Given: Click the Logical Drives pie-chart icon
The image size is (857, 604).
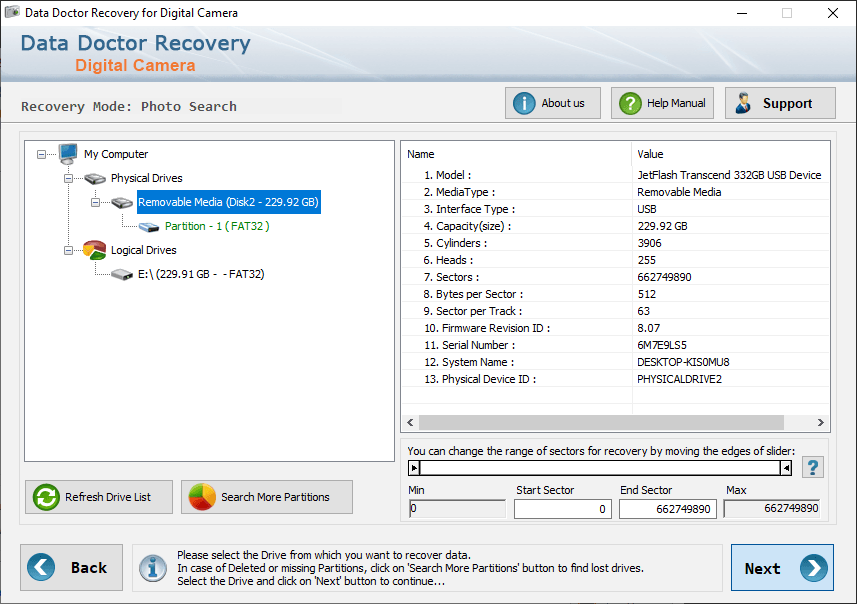Looking at the screenshot, I should 95,250.
